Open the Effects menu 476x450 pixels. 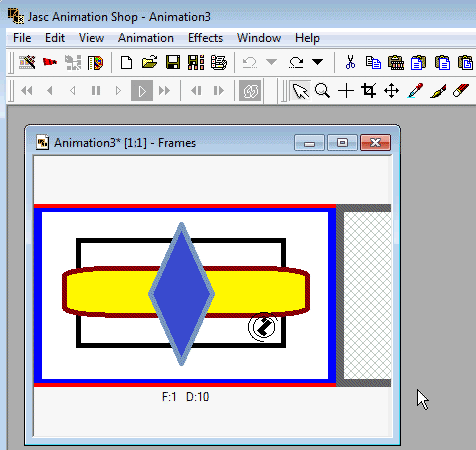point(205,38)
